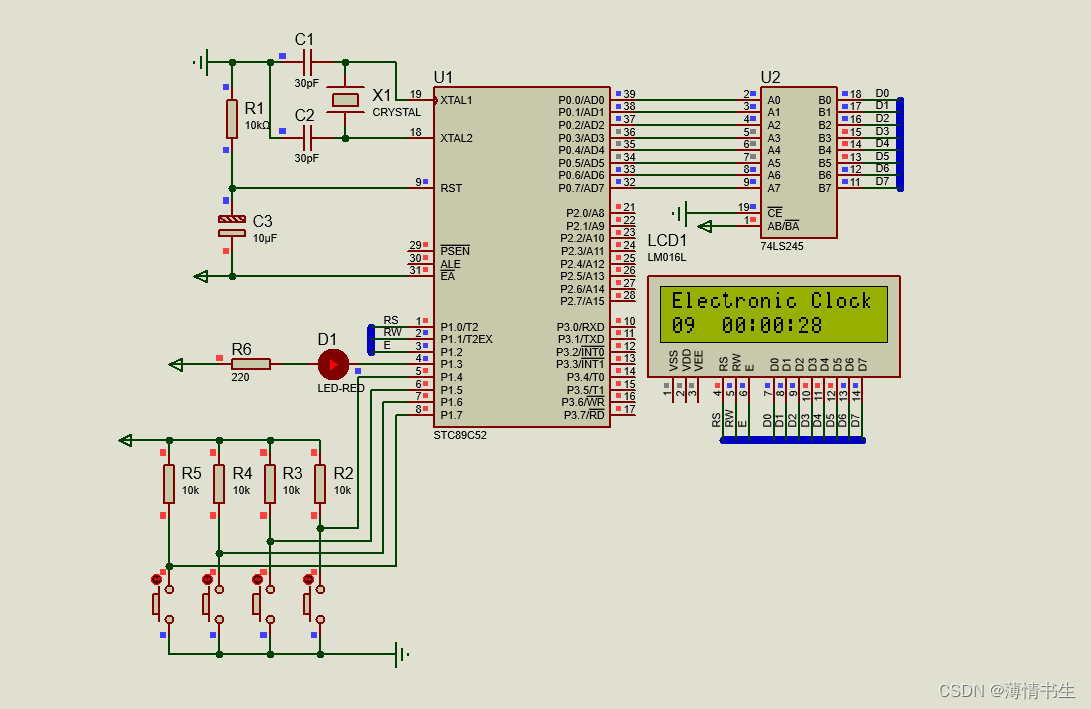Select the ground symbol left of C1

(x=201, y=63)
